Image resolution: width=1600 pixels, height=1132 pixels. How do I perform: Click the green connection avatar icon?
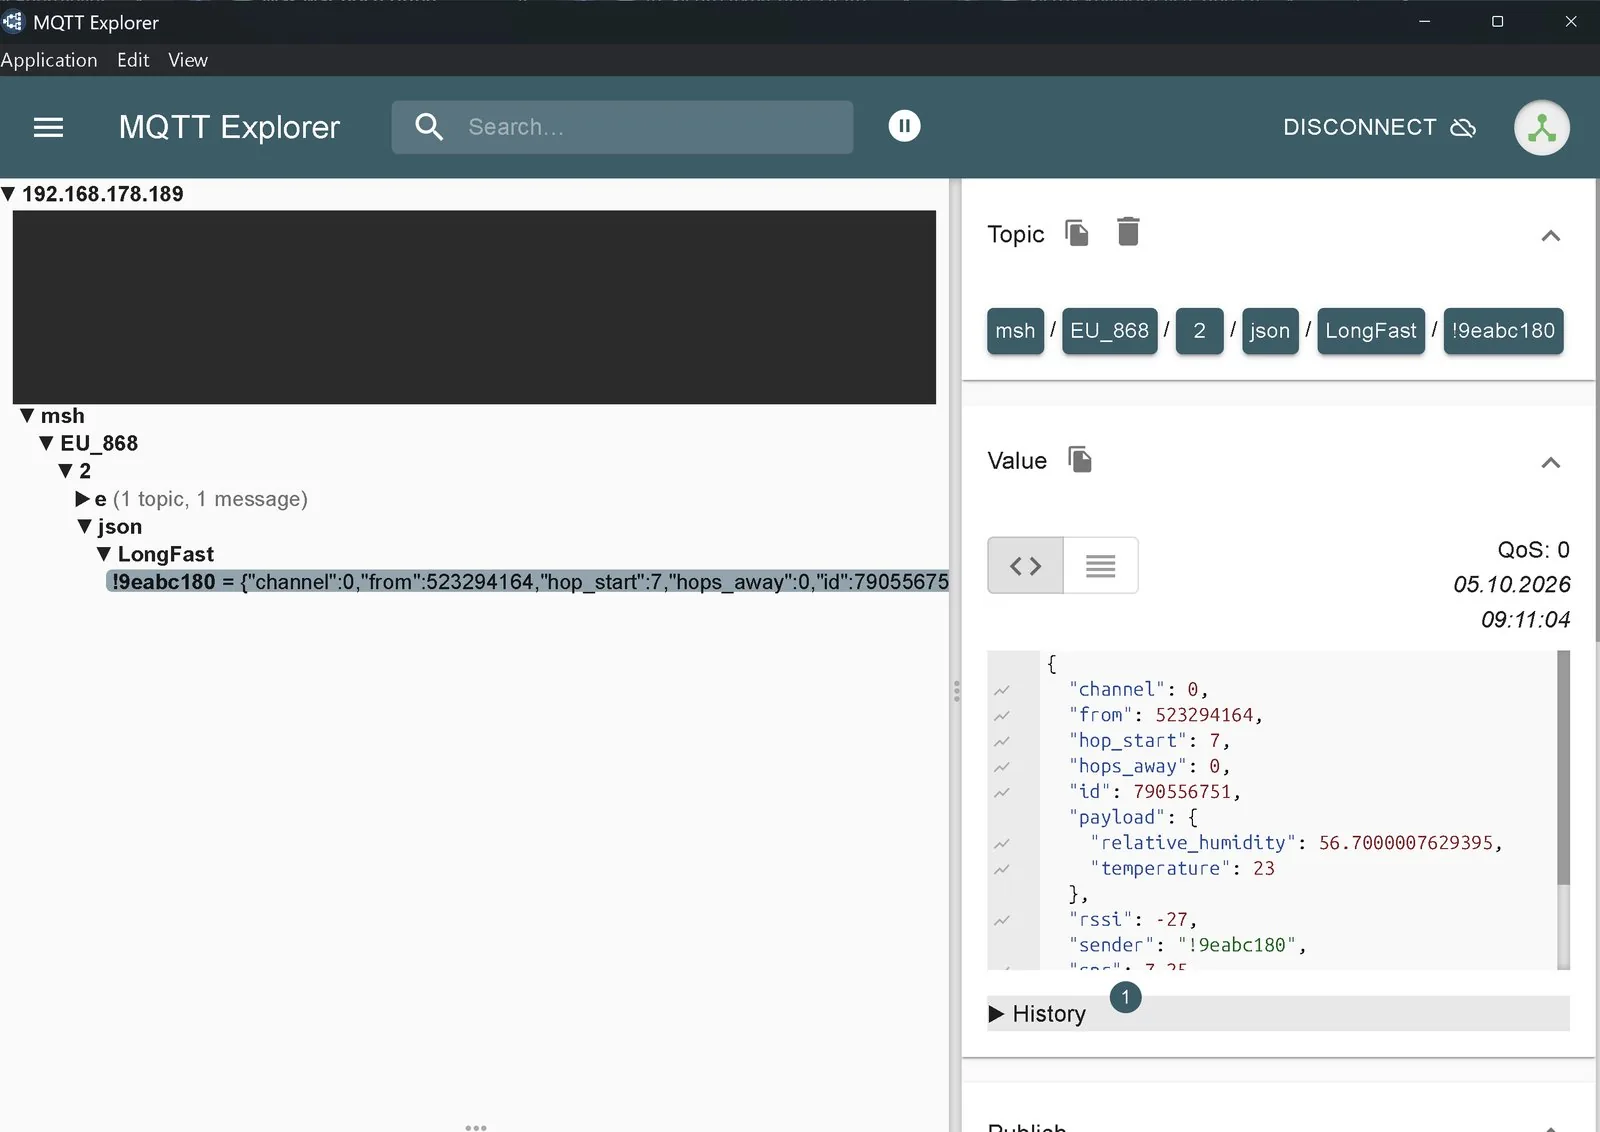(x=1541, y=128)
